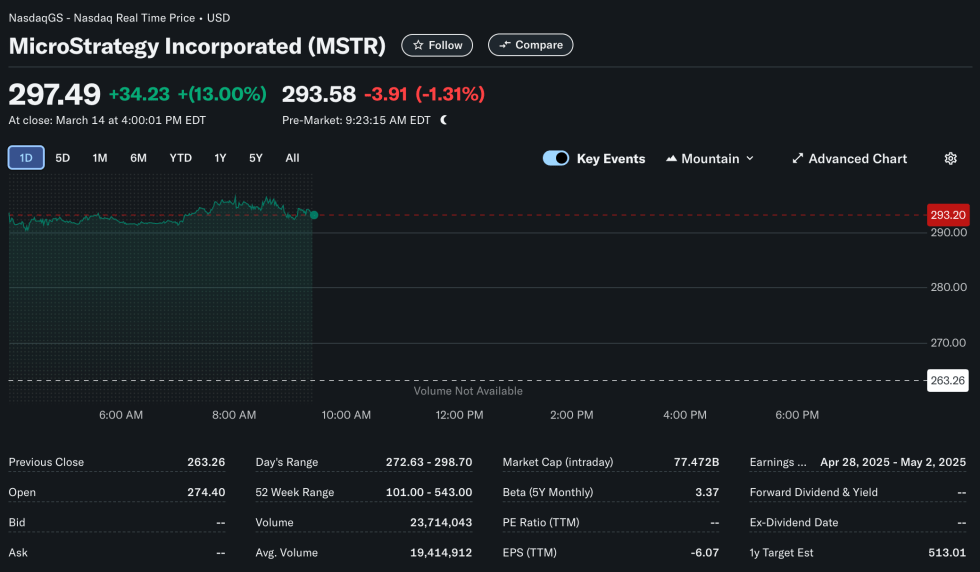Click the compare arrows icon

pos(505,45)
